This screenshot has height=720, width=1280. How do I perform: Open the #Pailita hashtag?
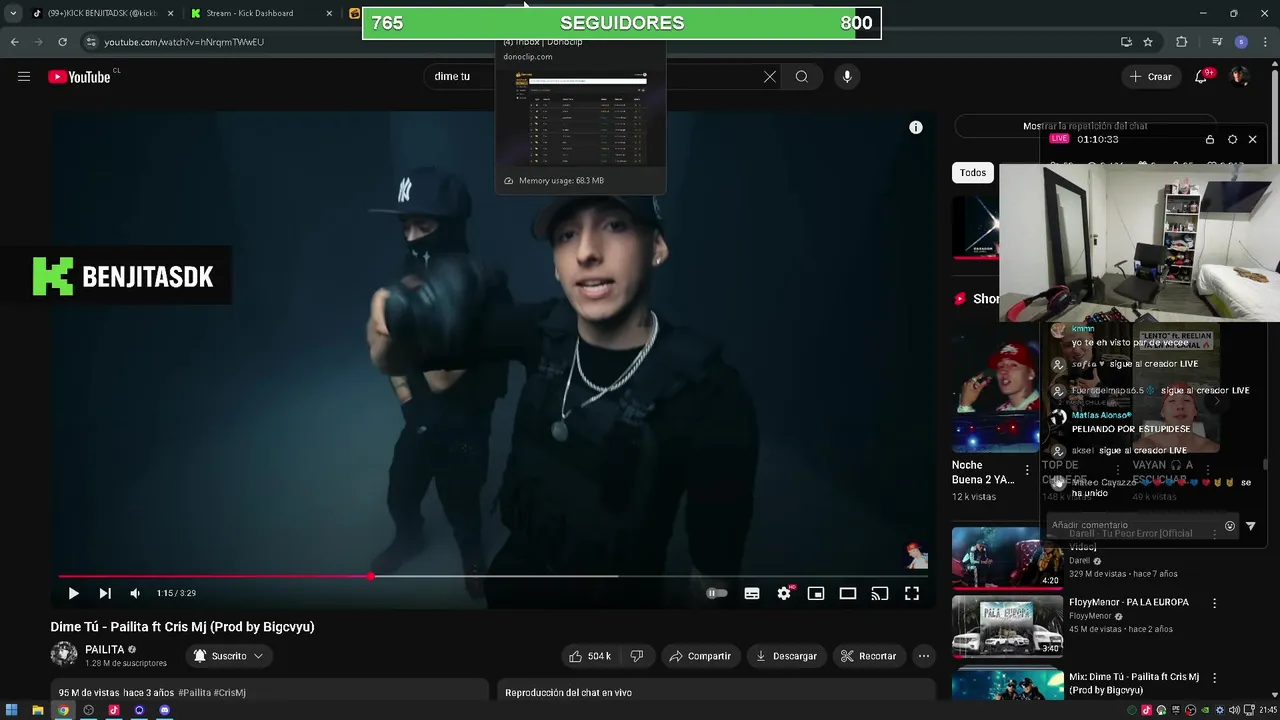coord(193,692)
